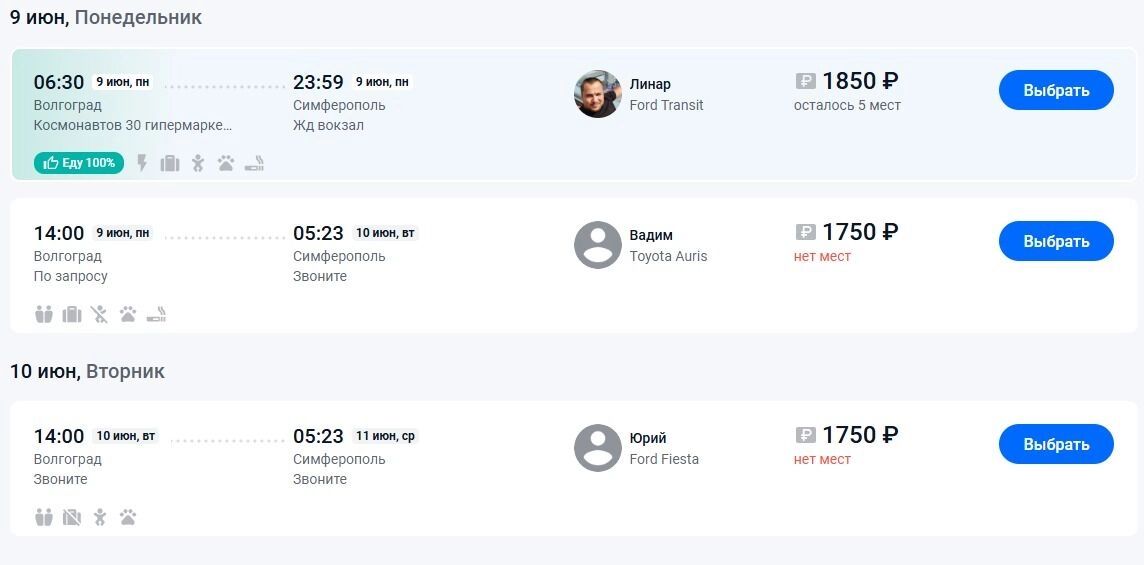Click the luggage icon in Линар's trip

pos(170,163)
